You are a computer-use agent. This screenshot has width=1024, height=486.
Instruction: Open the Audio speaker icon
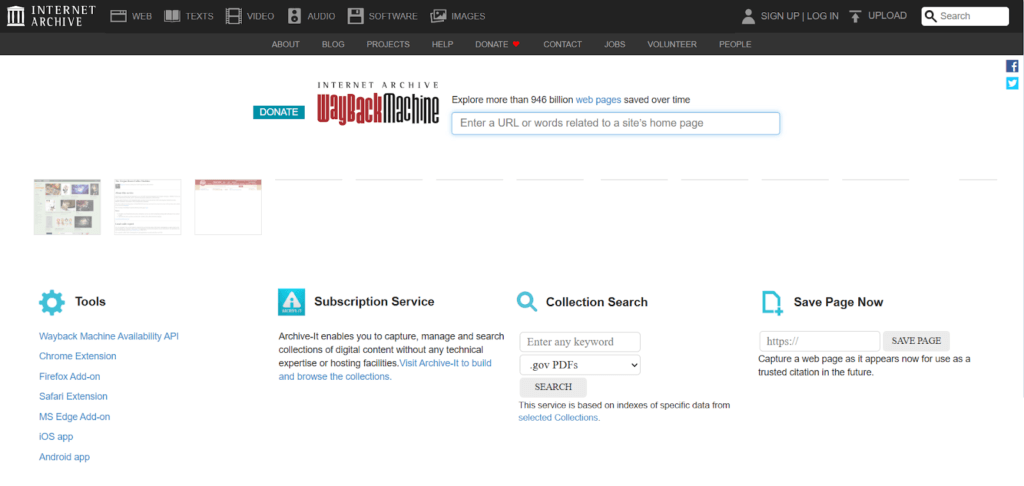tap(294, 16)
